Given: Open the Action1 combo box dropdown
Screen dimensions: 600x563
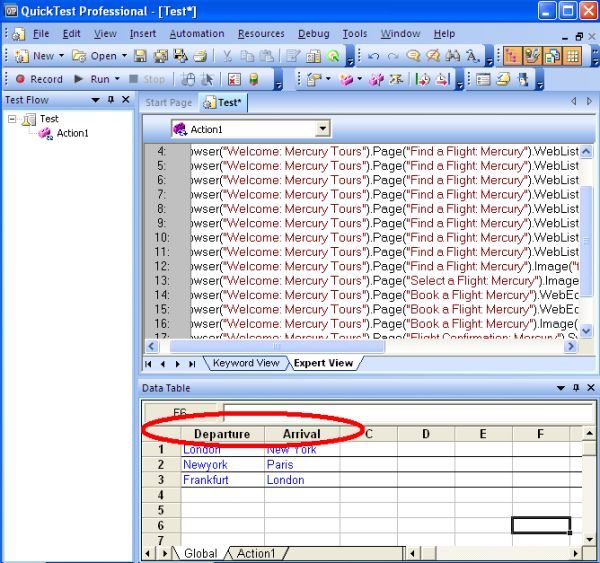Looking at the screenshot, I should click(323, 129).
